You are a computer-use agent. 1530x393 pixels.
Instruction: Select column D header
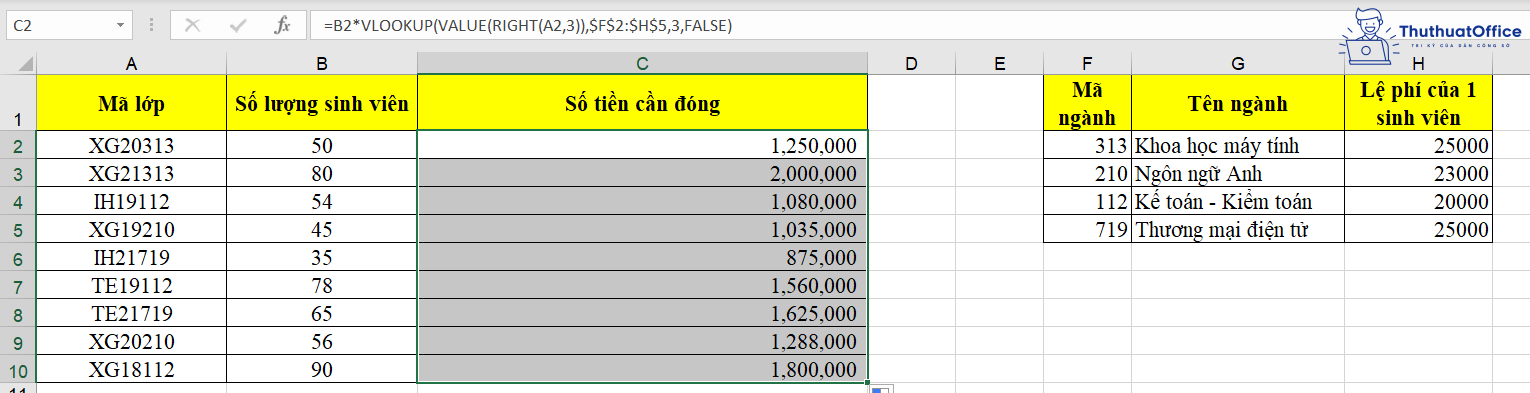(911, 64)
